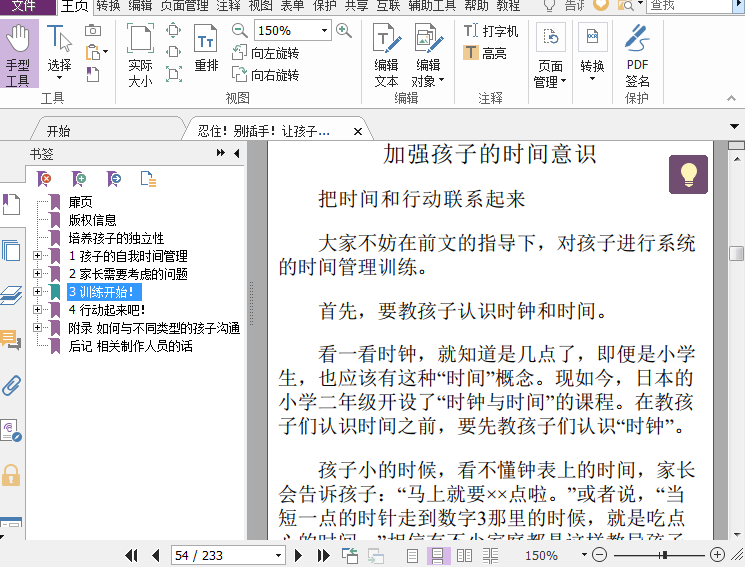745x567 pixels.
Task: Click the snapshot camera icon
Action: point(93,30)
